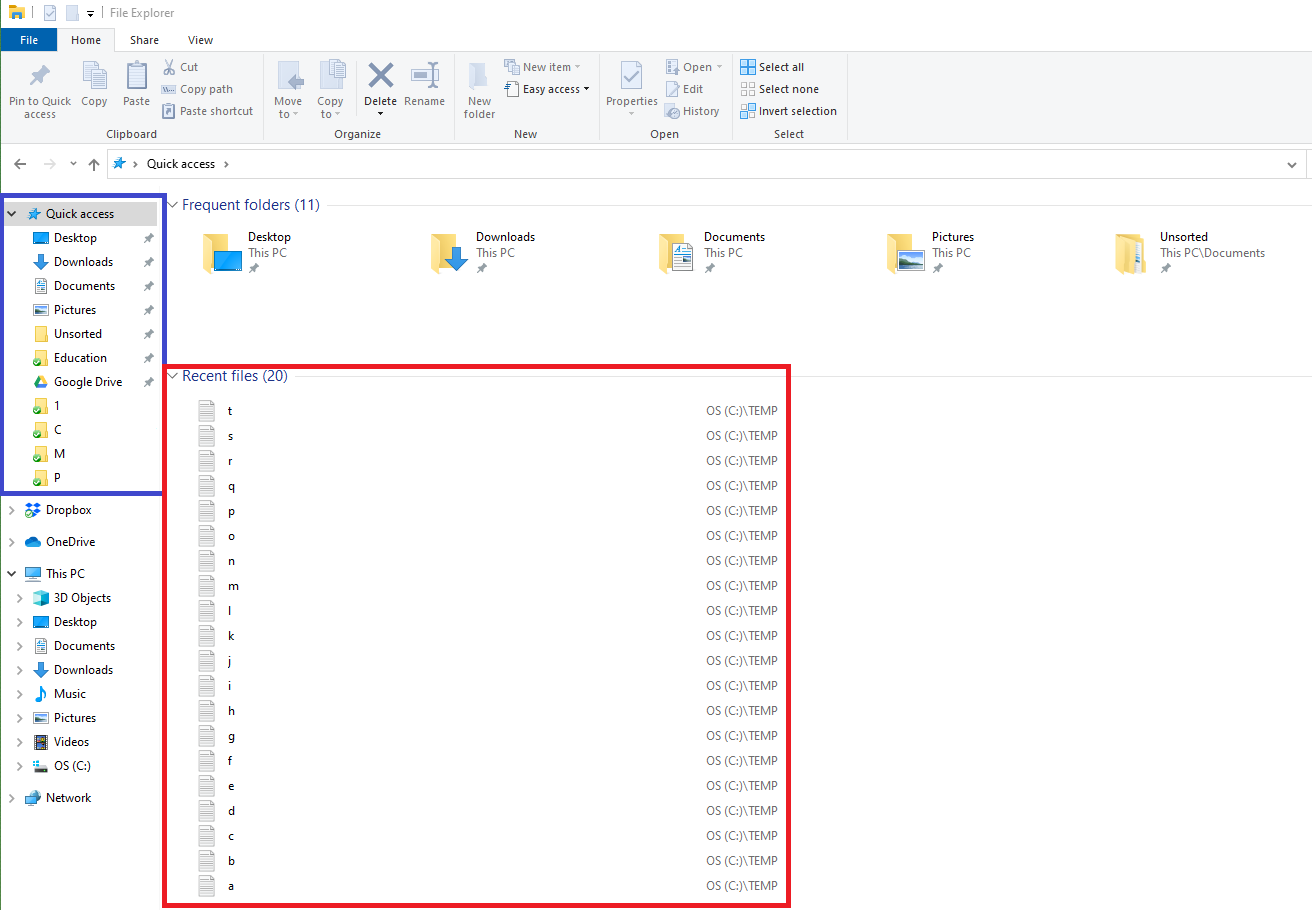Click the Back navigation arrow

tap(20, 164)
